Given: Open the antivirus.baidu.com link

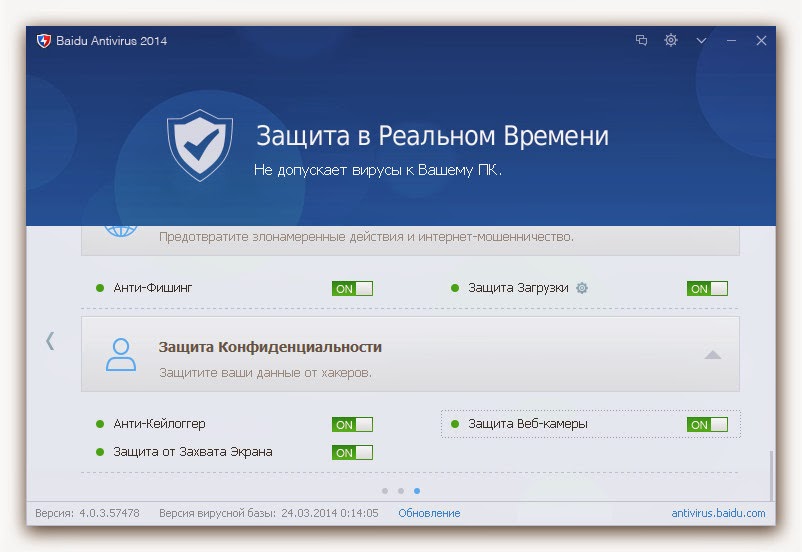Looking at the screenshot, I should [x=718, y=513].
